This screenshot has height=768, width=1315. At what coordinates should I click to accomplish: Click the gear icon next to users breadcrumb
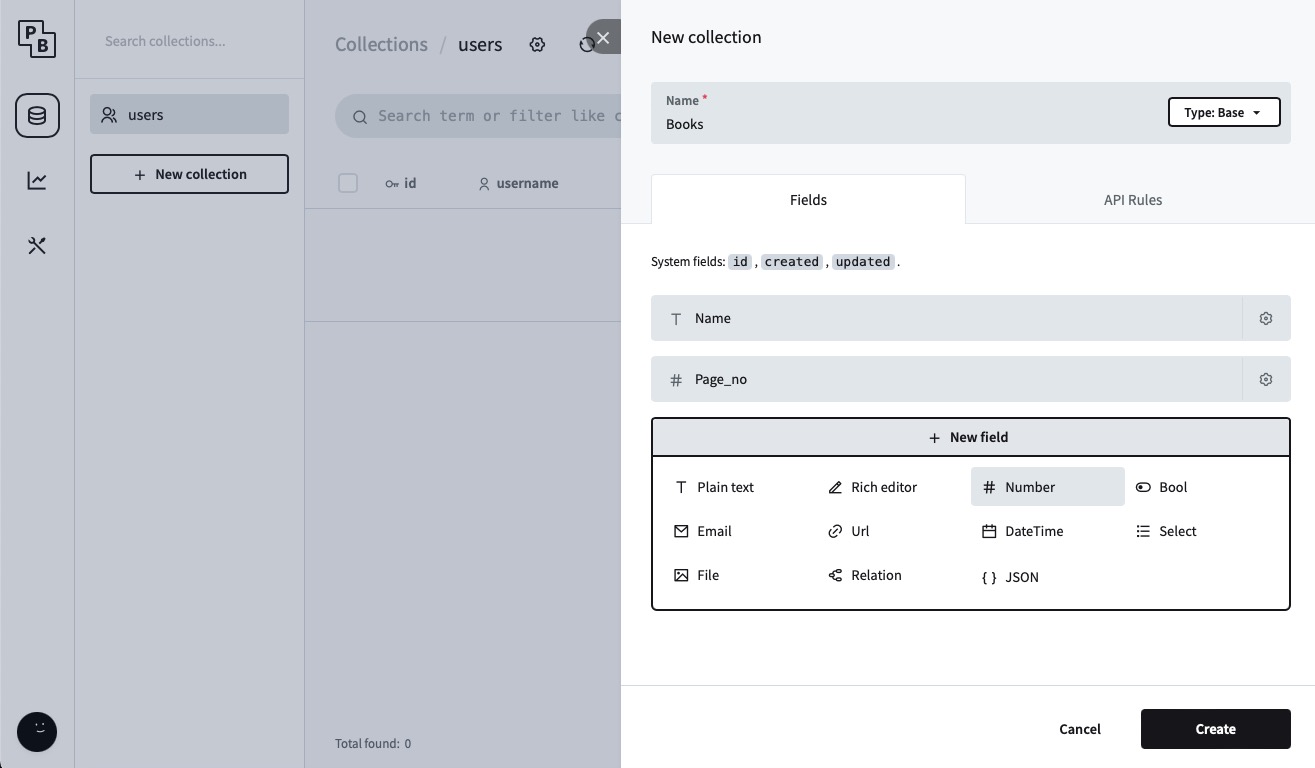537,44
